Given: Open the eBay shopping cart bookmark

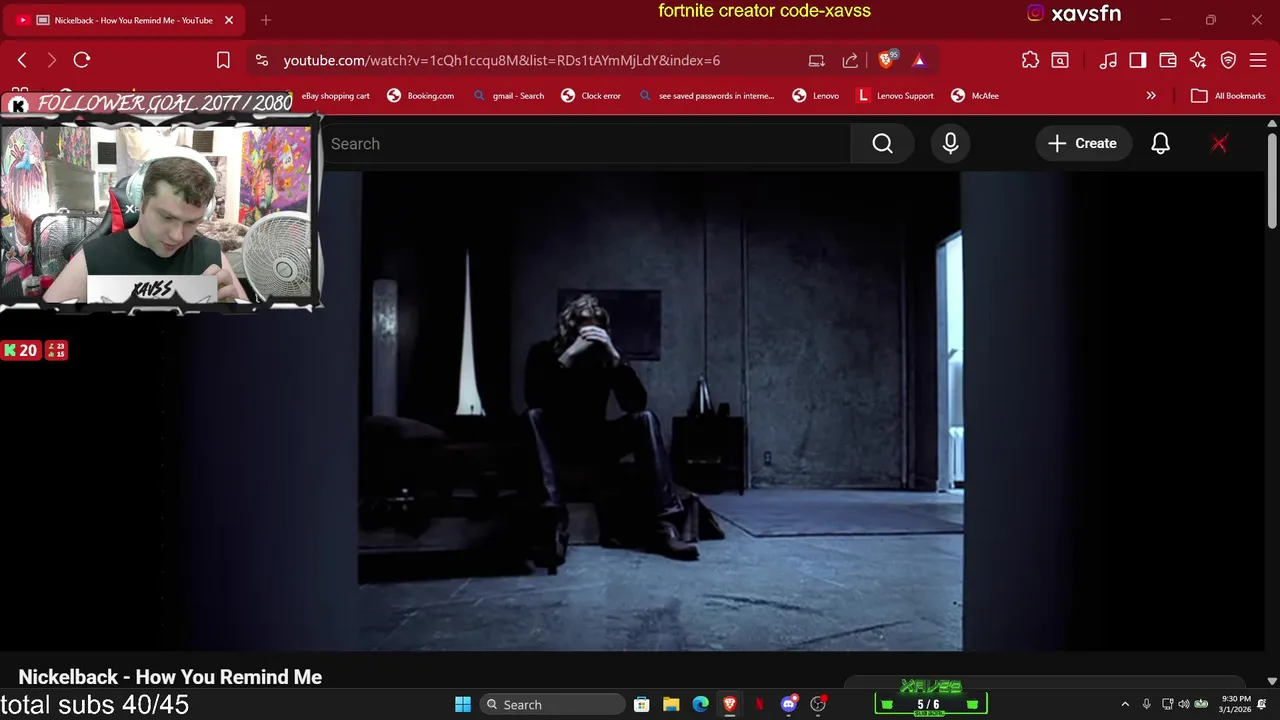Looking at the screenshot, I should [336, 96].
